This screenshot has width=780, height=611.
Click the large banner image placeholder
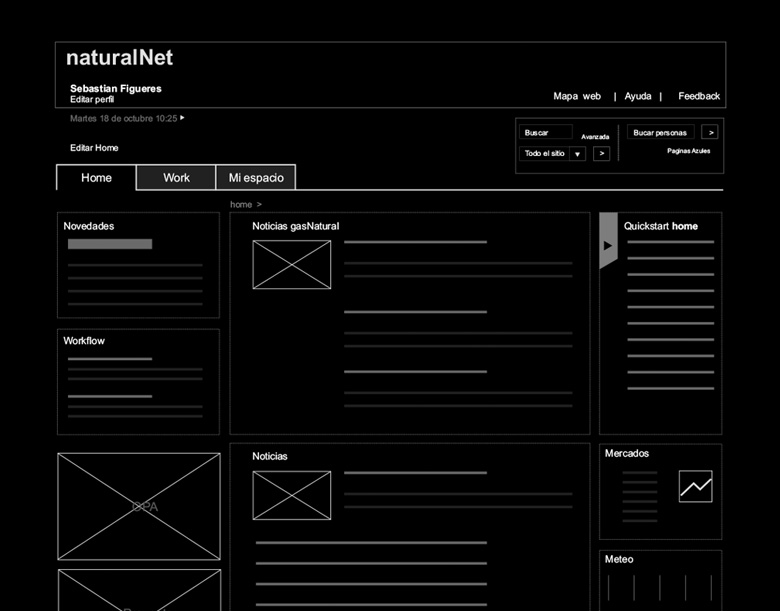(139, 506)
